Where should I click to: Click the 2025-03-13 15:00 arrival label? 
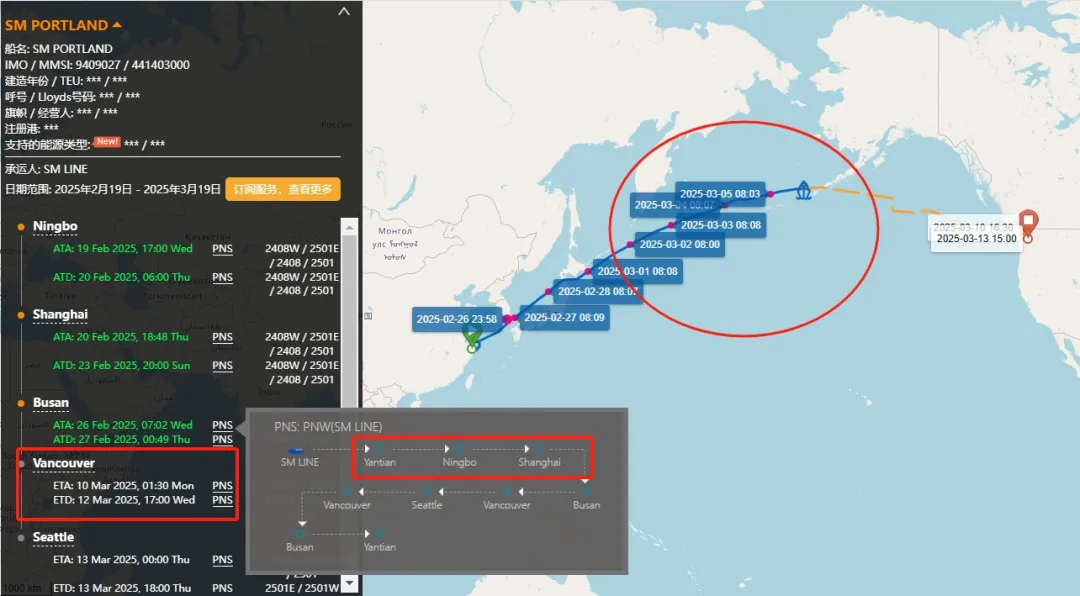(976, 239)
